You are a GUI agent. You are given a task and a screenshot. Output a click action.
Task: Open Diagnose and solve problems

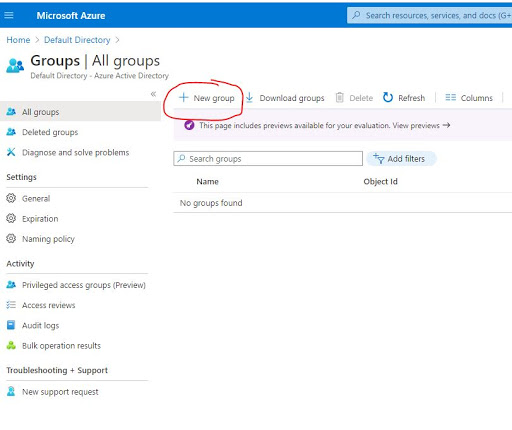point(76,153)
